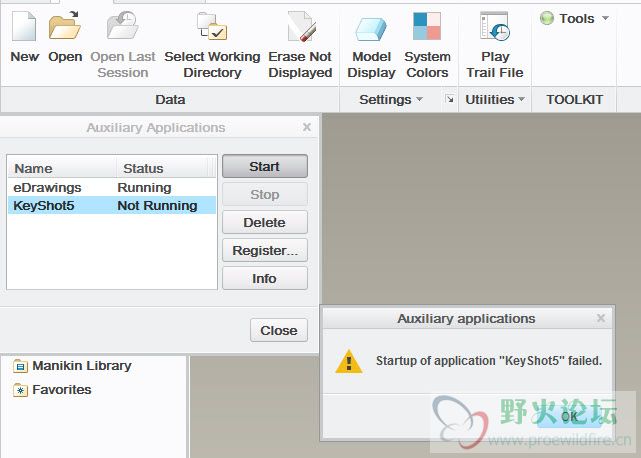Show Info for the selected application
641x458 pixels.
click(x=265, y=278)
